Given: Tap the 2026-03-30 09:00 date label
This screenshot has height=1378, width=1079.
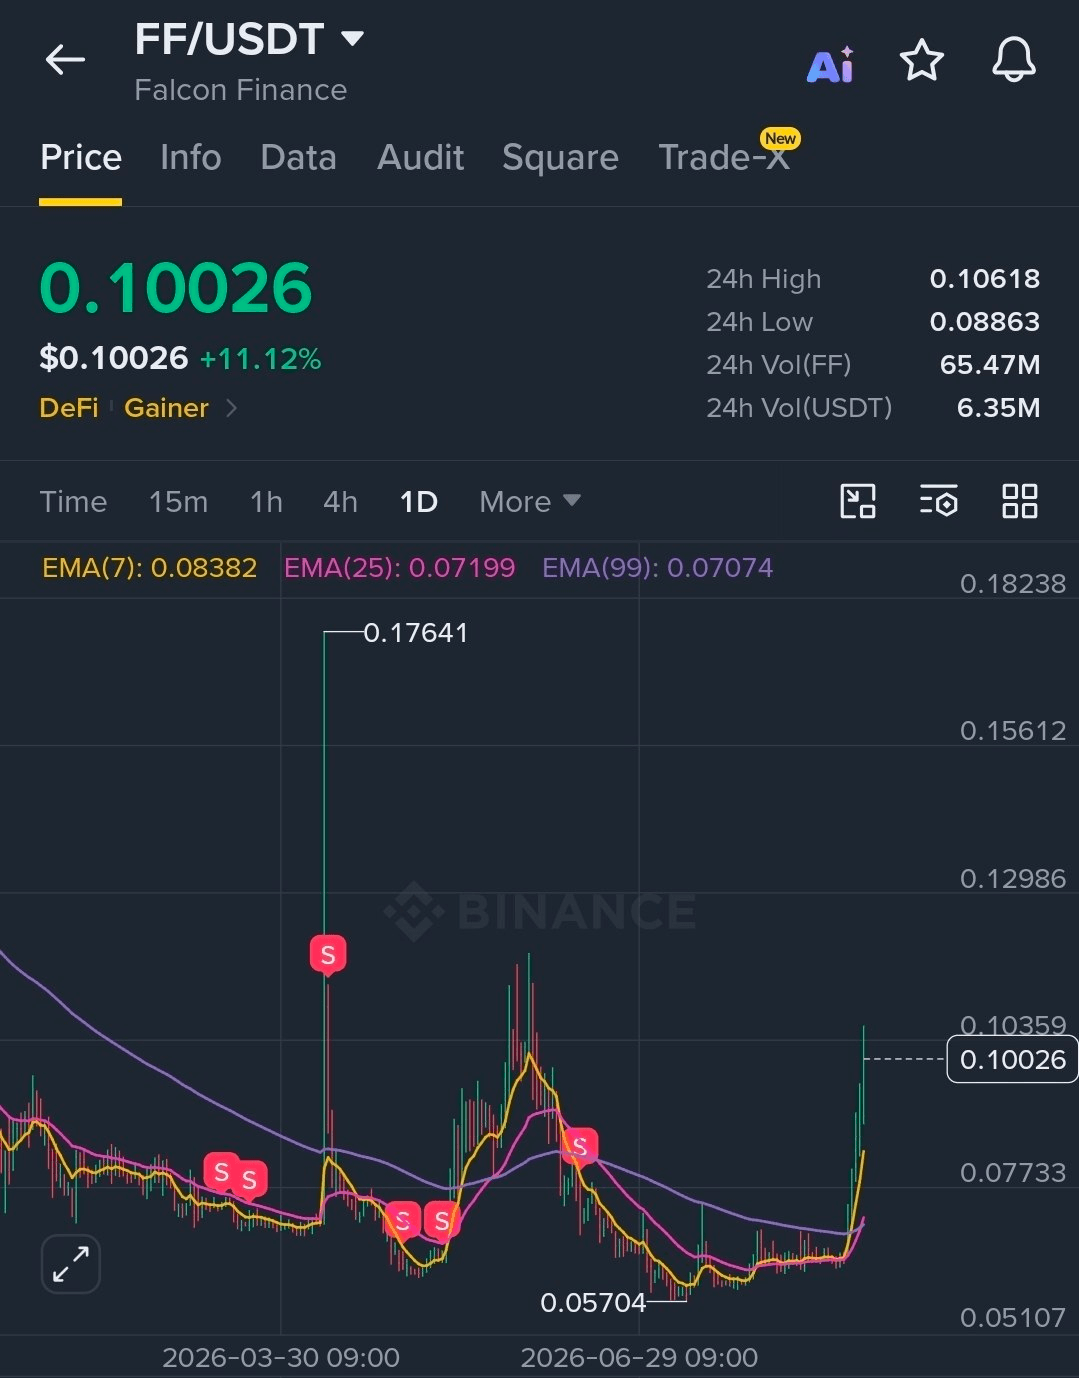Looking at the screenshot, I should point(281,1358).
